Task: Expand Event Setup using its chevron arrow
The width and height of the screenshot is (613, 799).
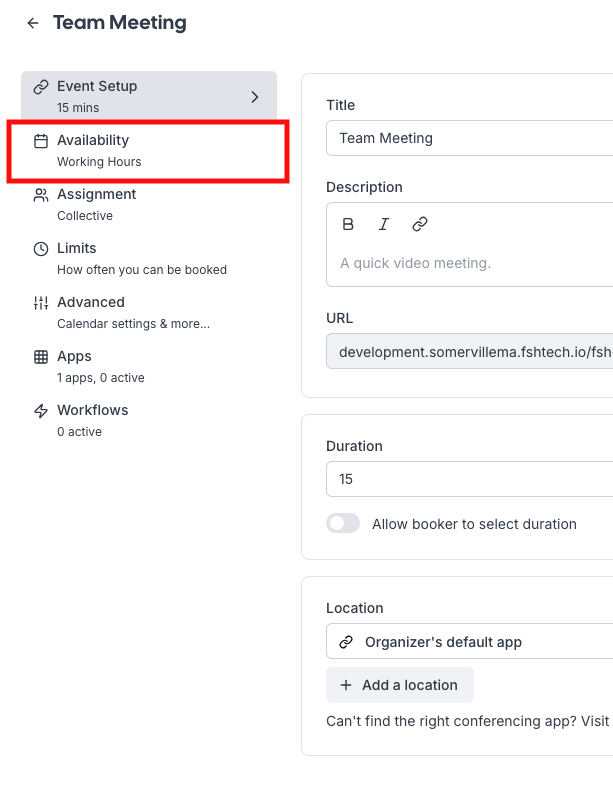Action: coord(254,97)
